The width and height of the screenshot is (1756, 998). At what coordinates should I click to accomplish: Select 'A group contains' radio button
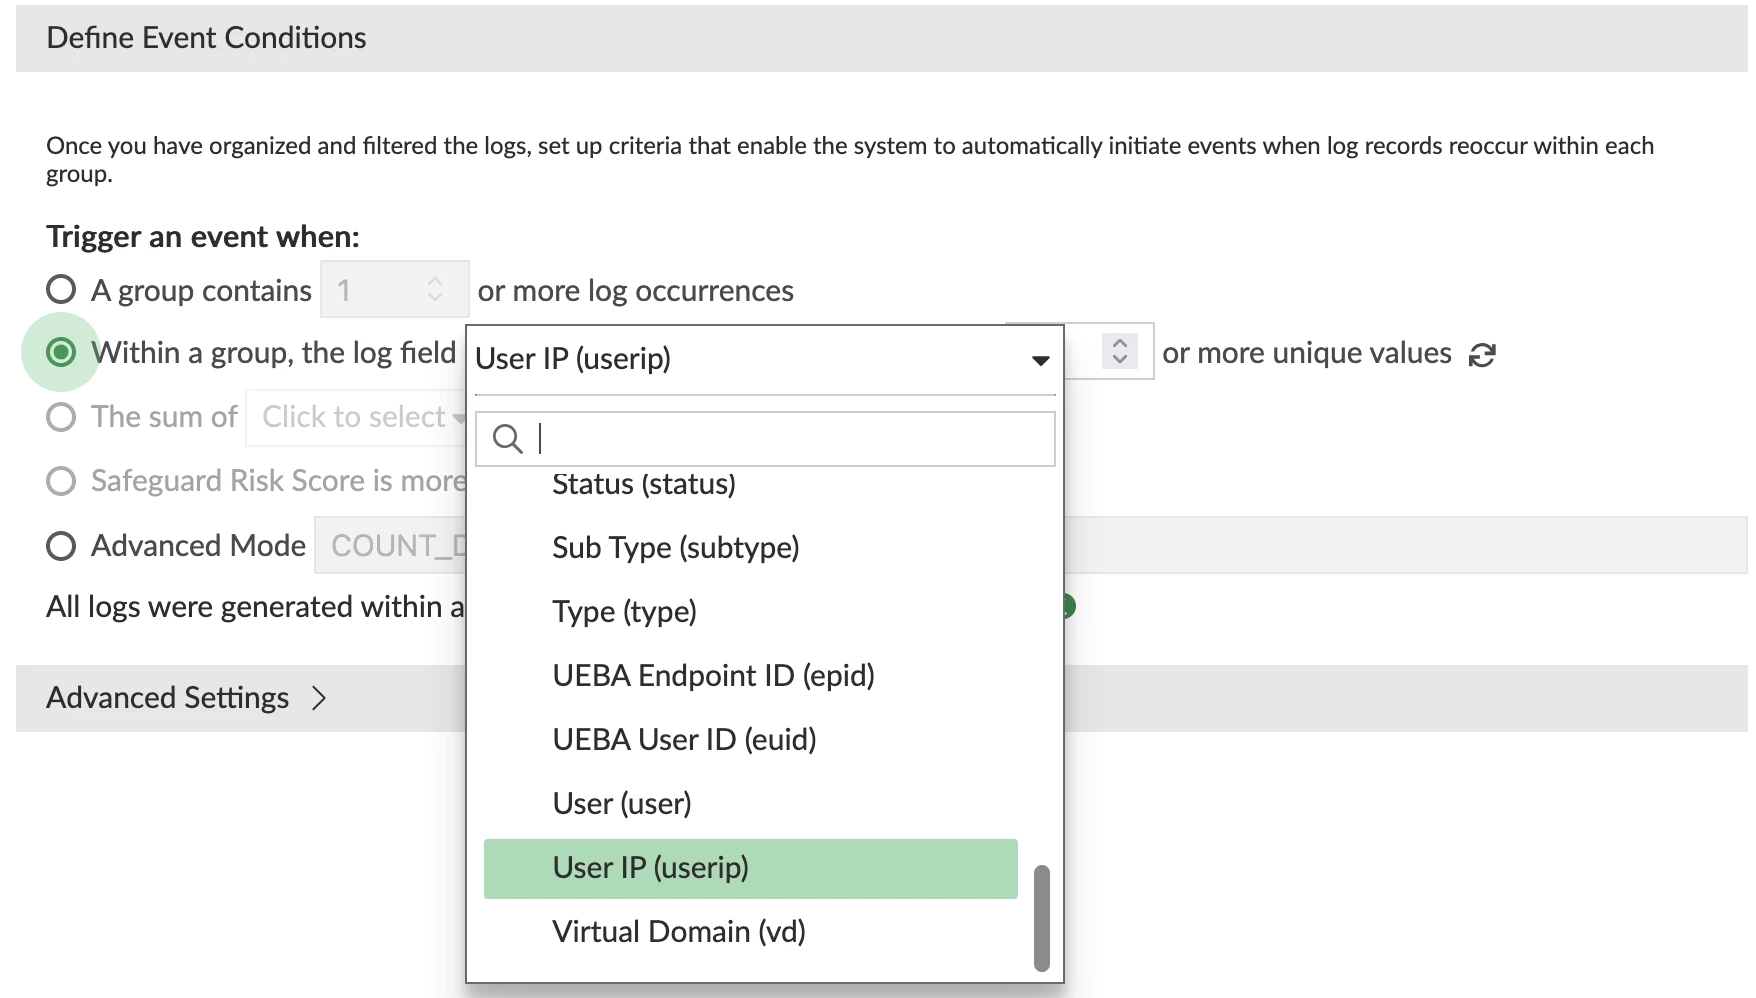(61, 290)
